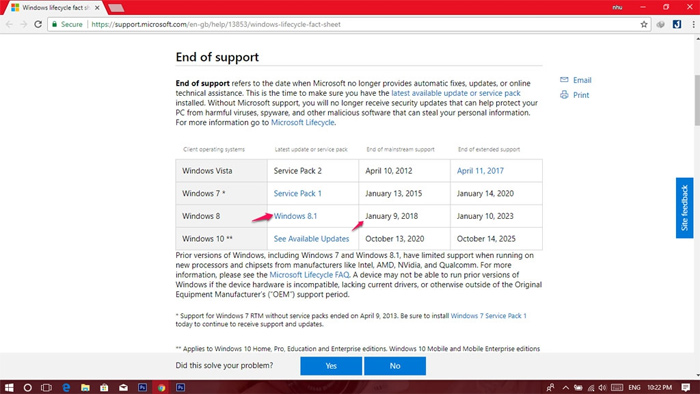Launch Microsoft Edge from taskbar
Viewport: 700px width, 394px height.
[66, 387]
